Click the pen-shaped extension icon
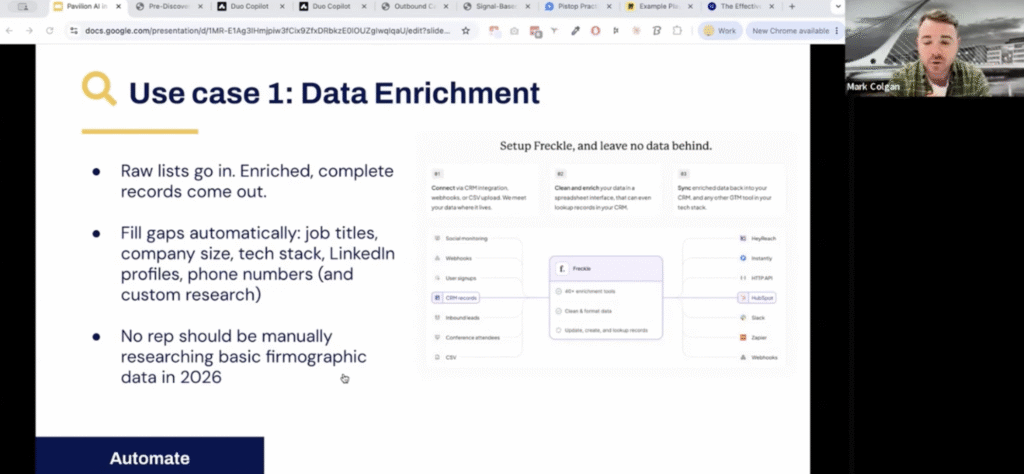The image size is (1024, 474). pyautogui.click(x=575, y=31)
